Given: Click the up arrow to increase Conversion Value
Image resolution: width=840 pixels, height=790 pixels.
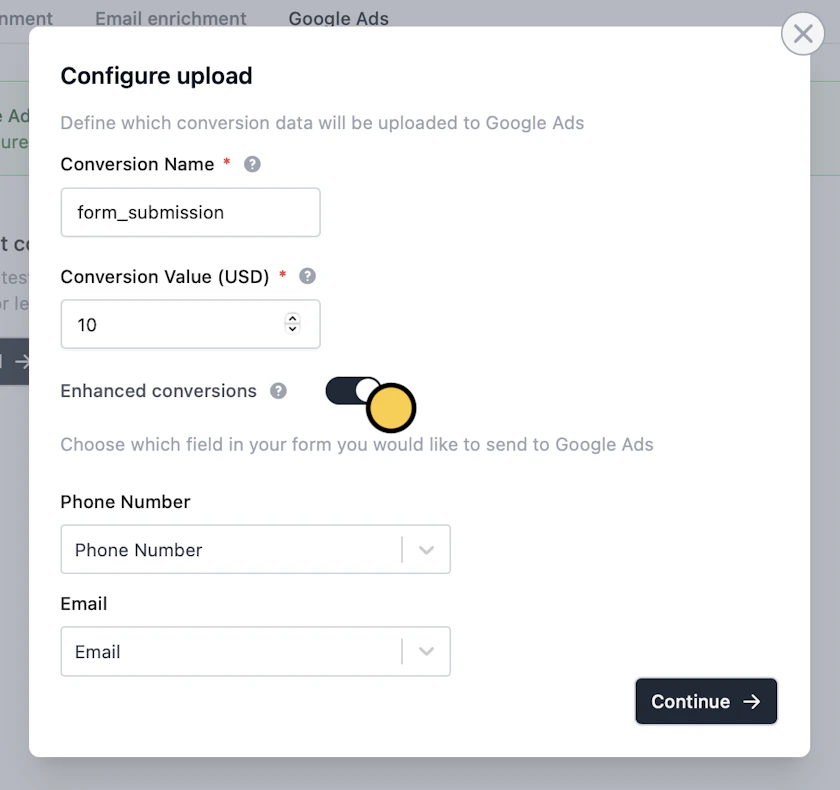Looking at the screenshot, I should (x=292, y=318).
